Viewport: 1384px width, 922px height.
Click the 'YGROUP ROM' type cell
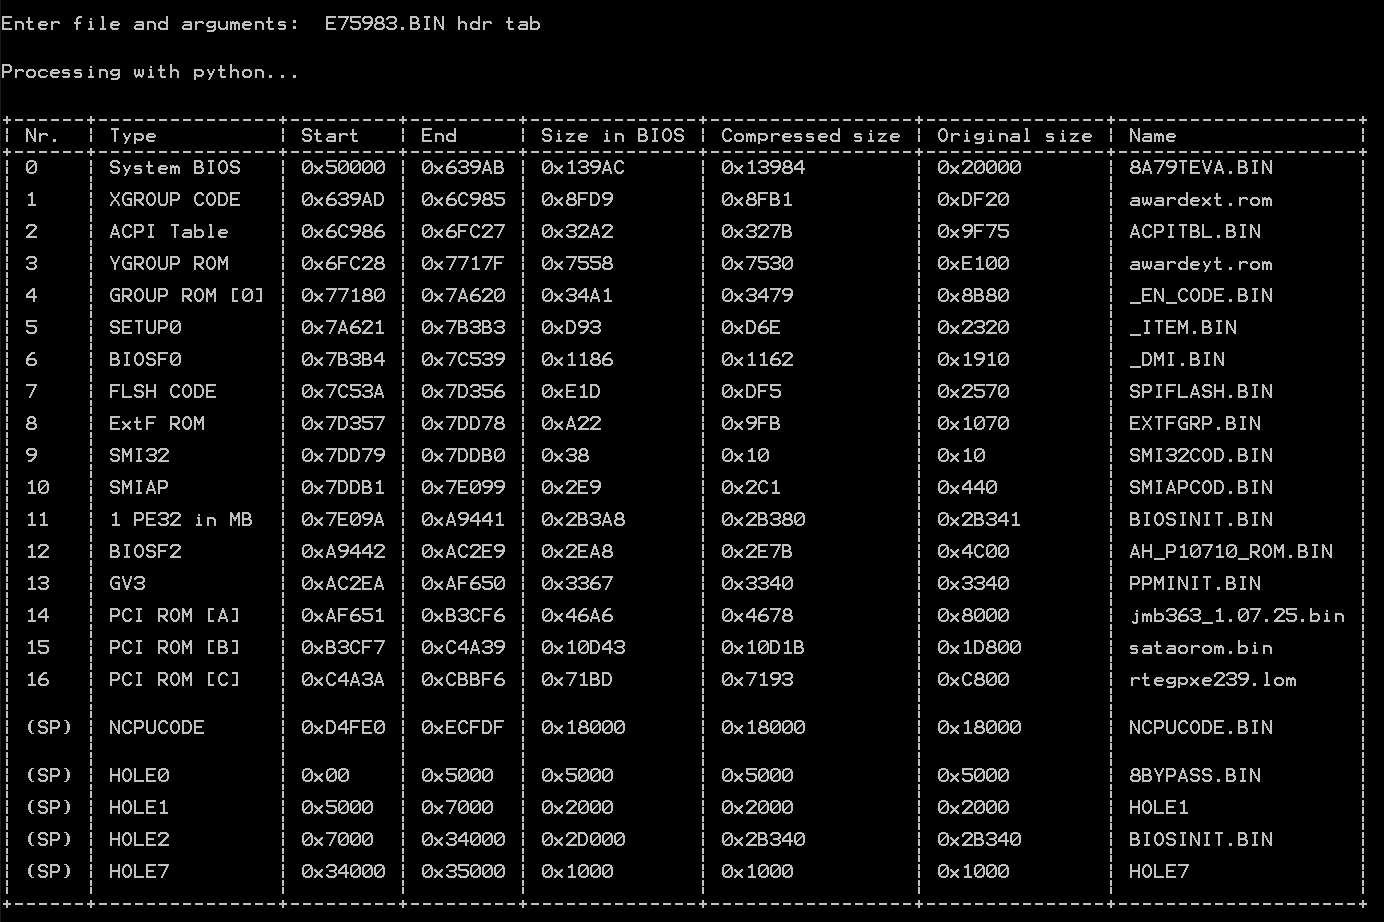pyautogui.click(x=169, y=264)
